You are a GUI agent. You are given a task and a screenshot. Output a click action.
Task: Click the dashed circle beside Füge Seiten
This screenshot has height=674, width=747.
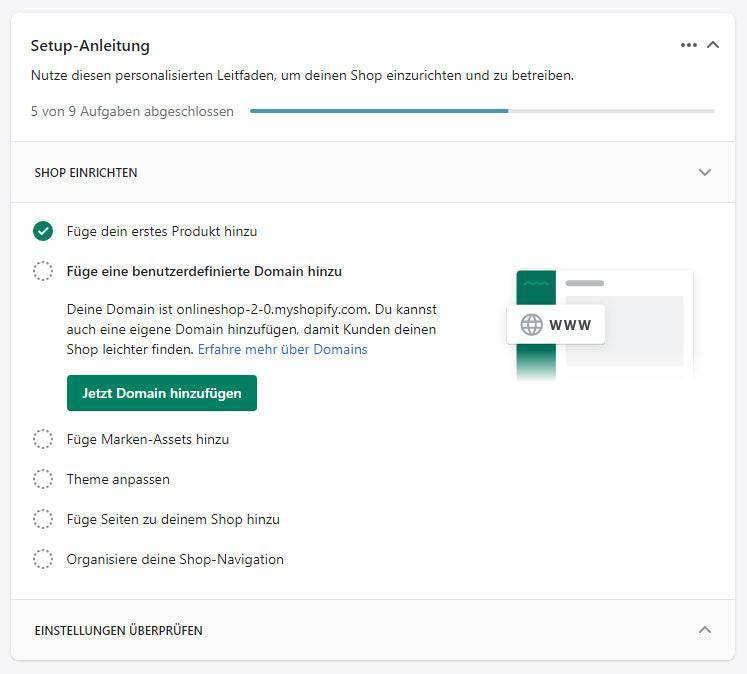[43, 519]
